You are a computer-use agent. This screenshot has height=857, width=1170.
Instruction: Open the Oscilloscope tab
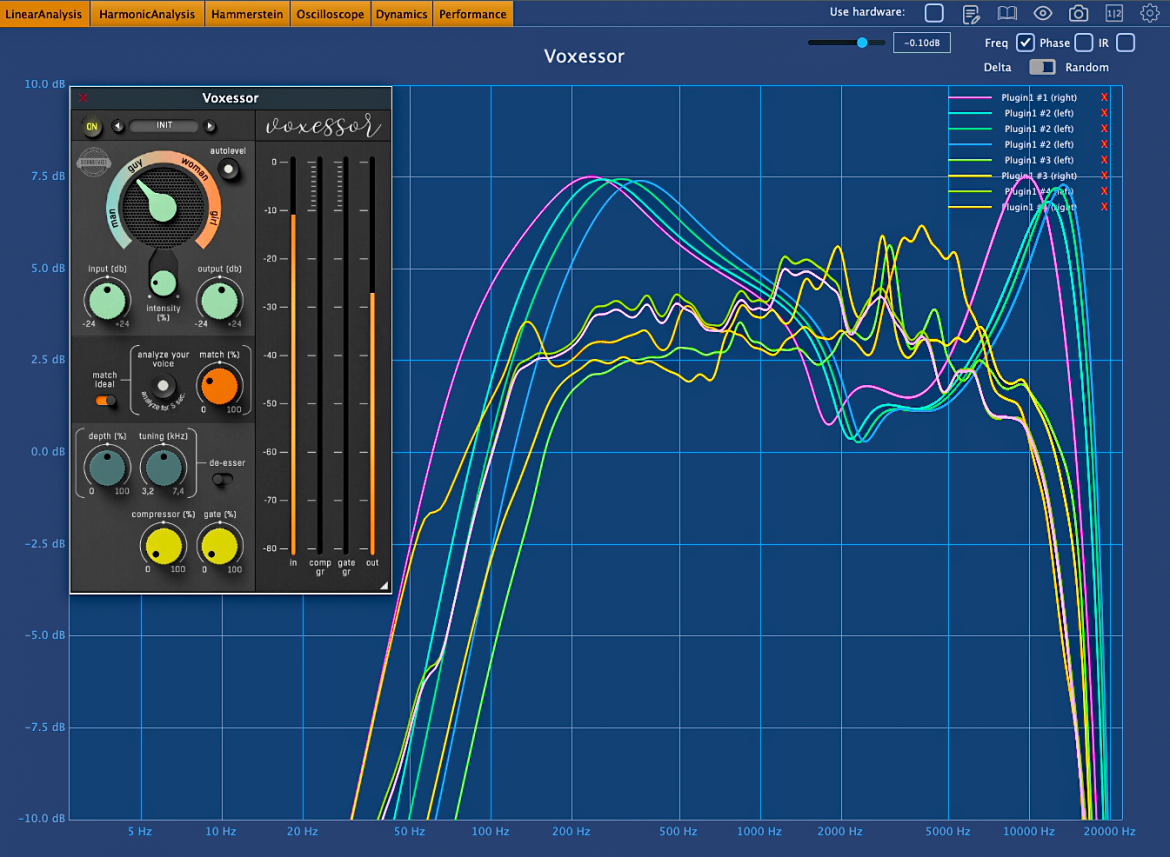tap(330, 13)
